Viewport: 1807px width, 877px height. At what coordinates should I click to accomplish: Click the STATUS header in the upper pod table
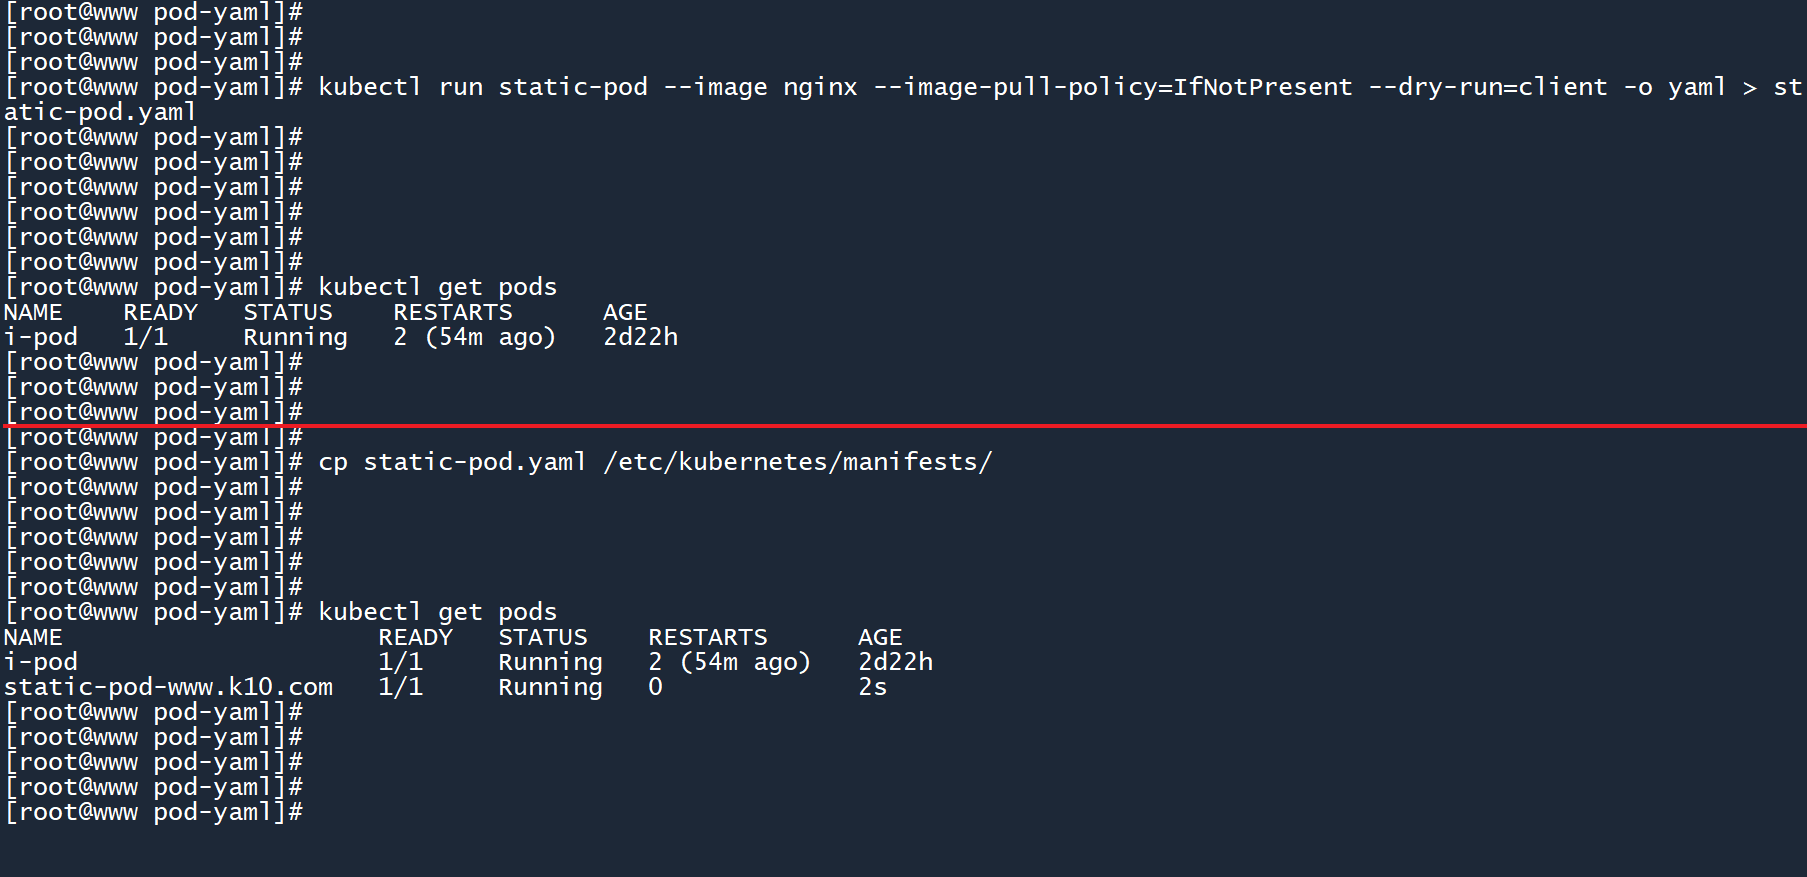point(287,313)
